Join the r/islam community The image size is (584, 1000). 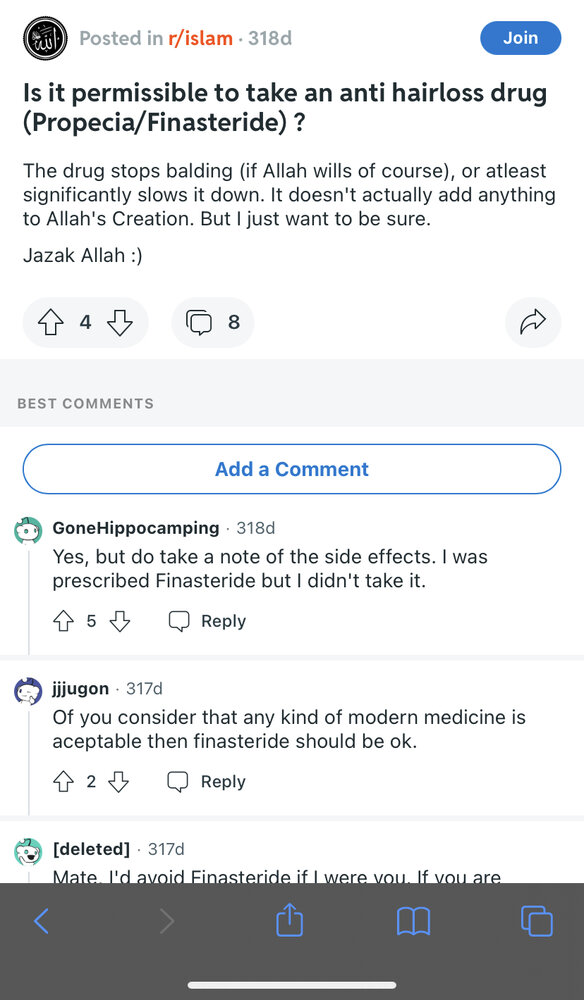click(x=520, y=38)
